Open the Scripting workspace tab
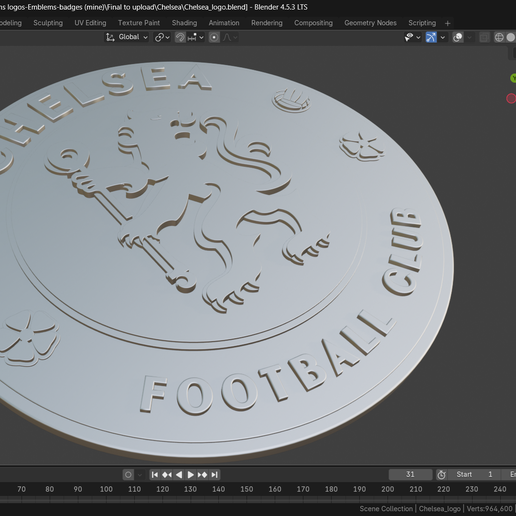The width and height of the screenshot is (516, 516). (422, 23)
